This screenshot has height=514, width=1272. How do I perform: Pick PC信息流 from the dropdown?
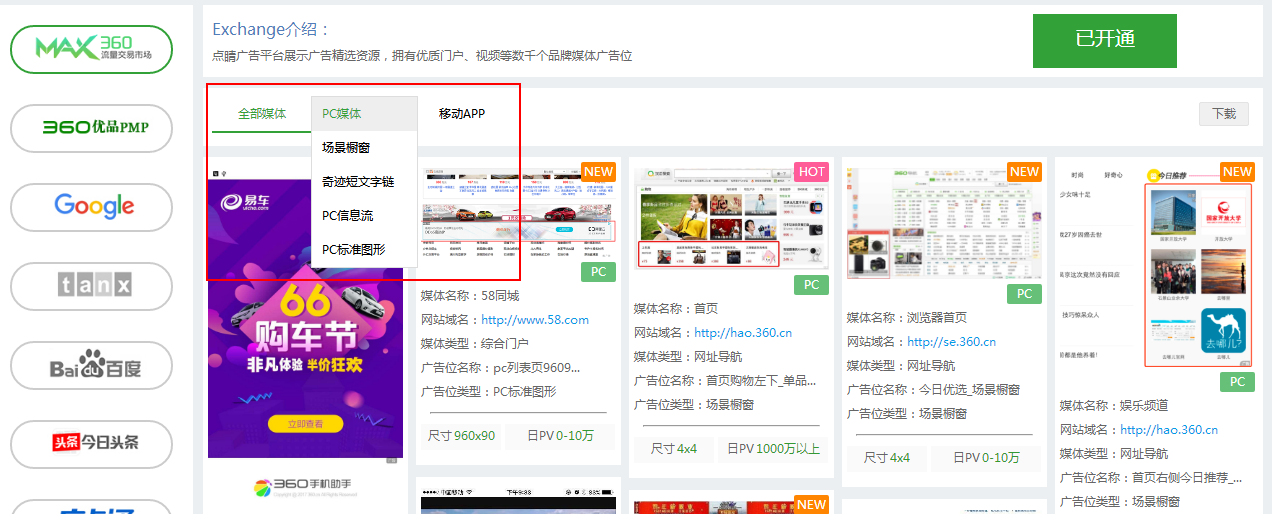click(x=348, y=216)
